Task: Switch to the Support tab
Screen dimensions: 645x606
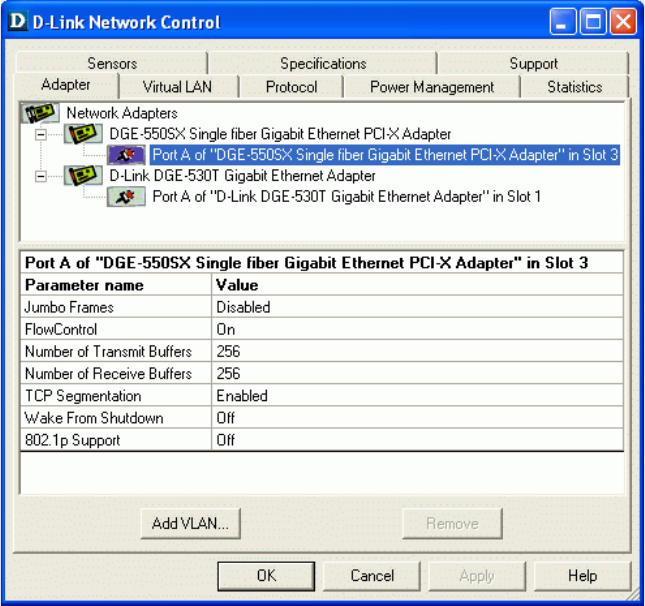Action: pyautogui.click(x=533, y=63)
